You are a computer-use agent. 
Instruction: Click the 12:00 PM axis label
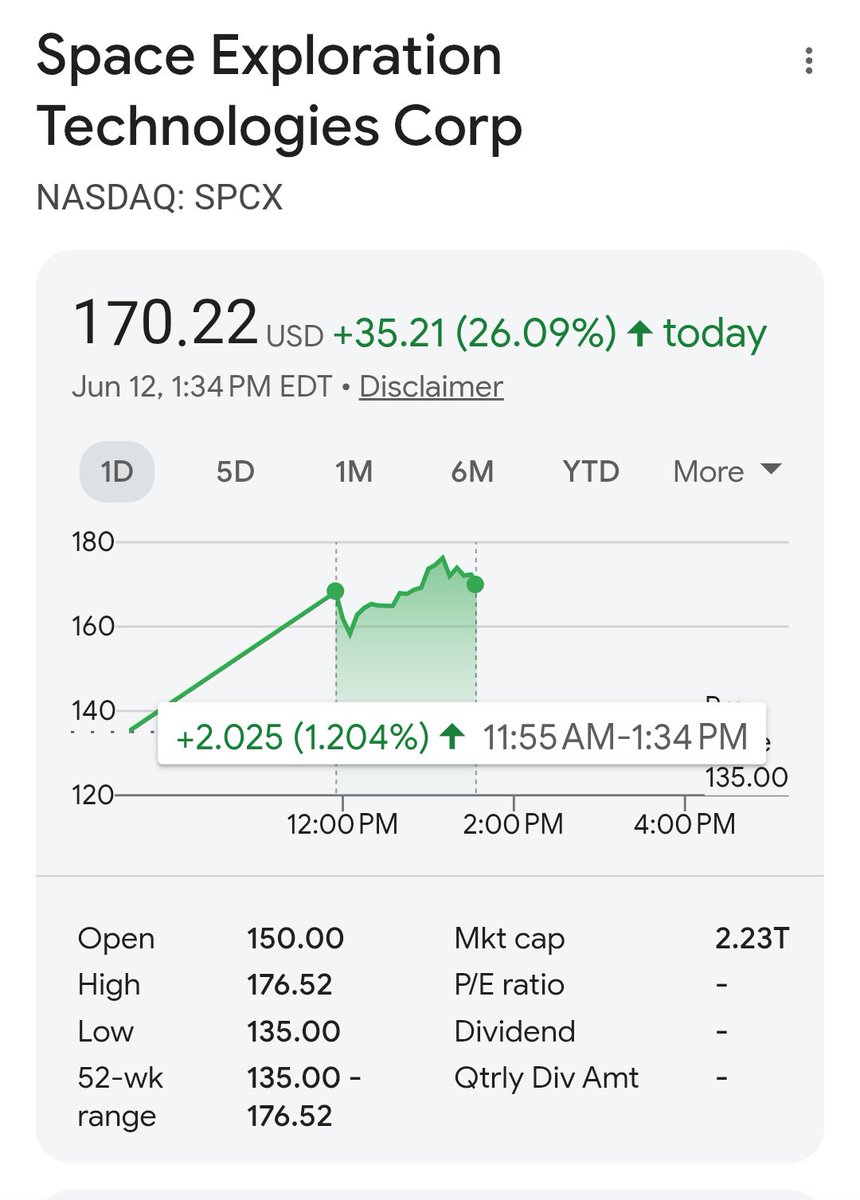(343, 824)
